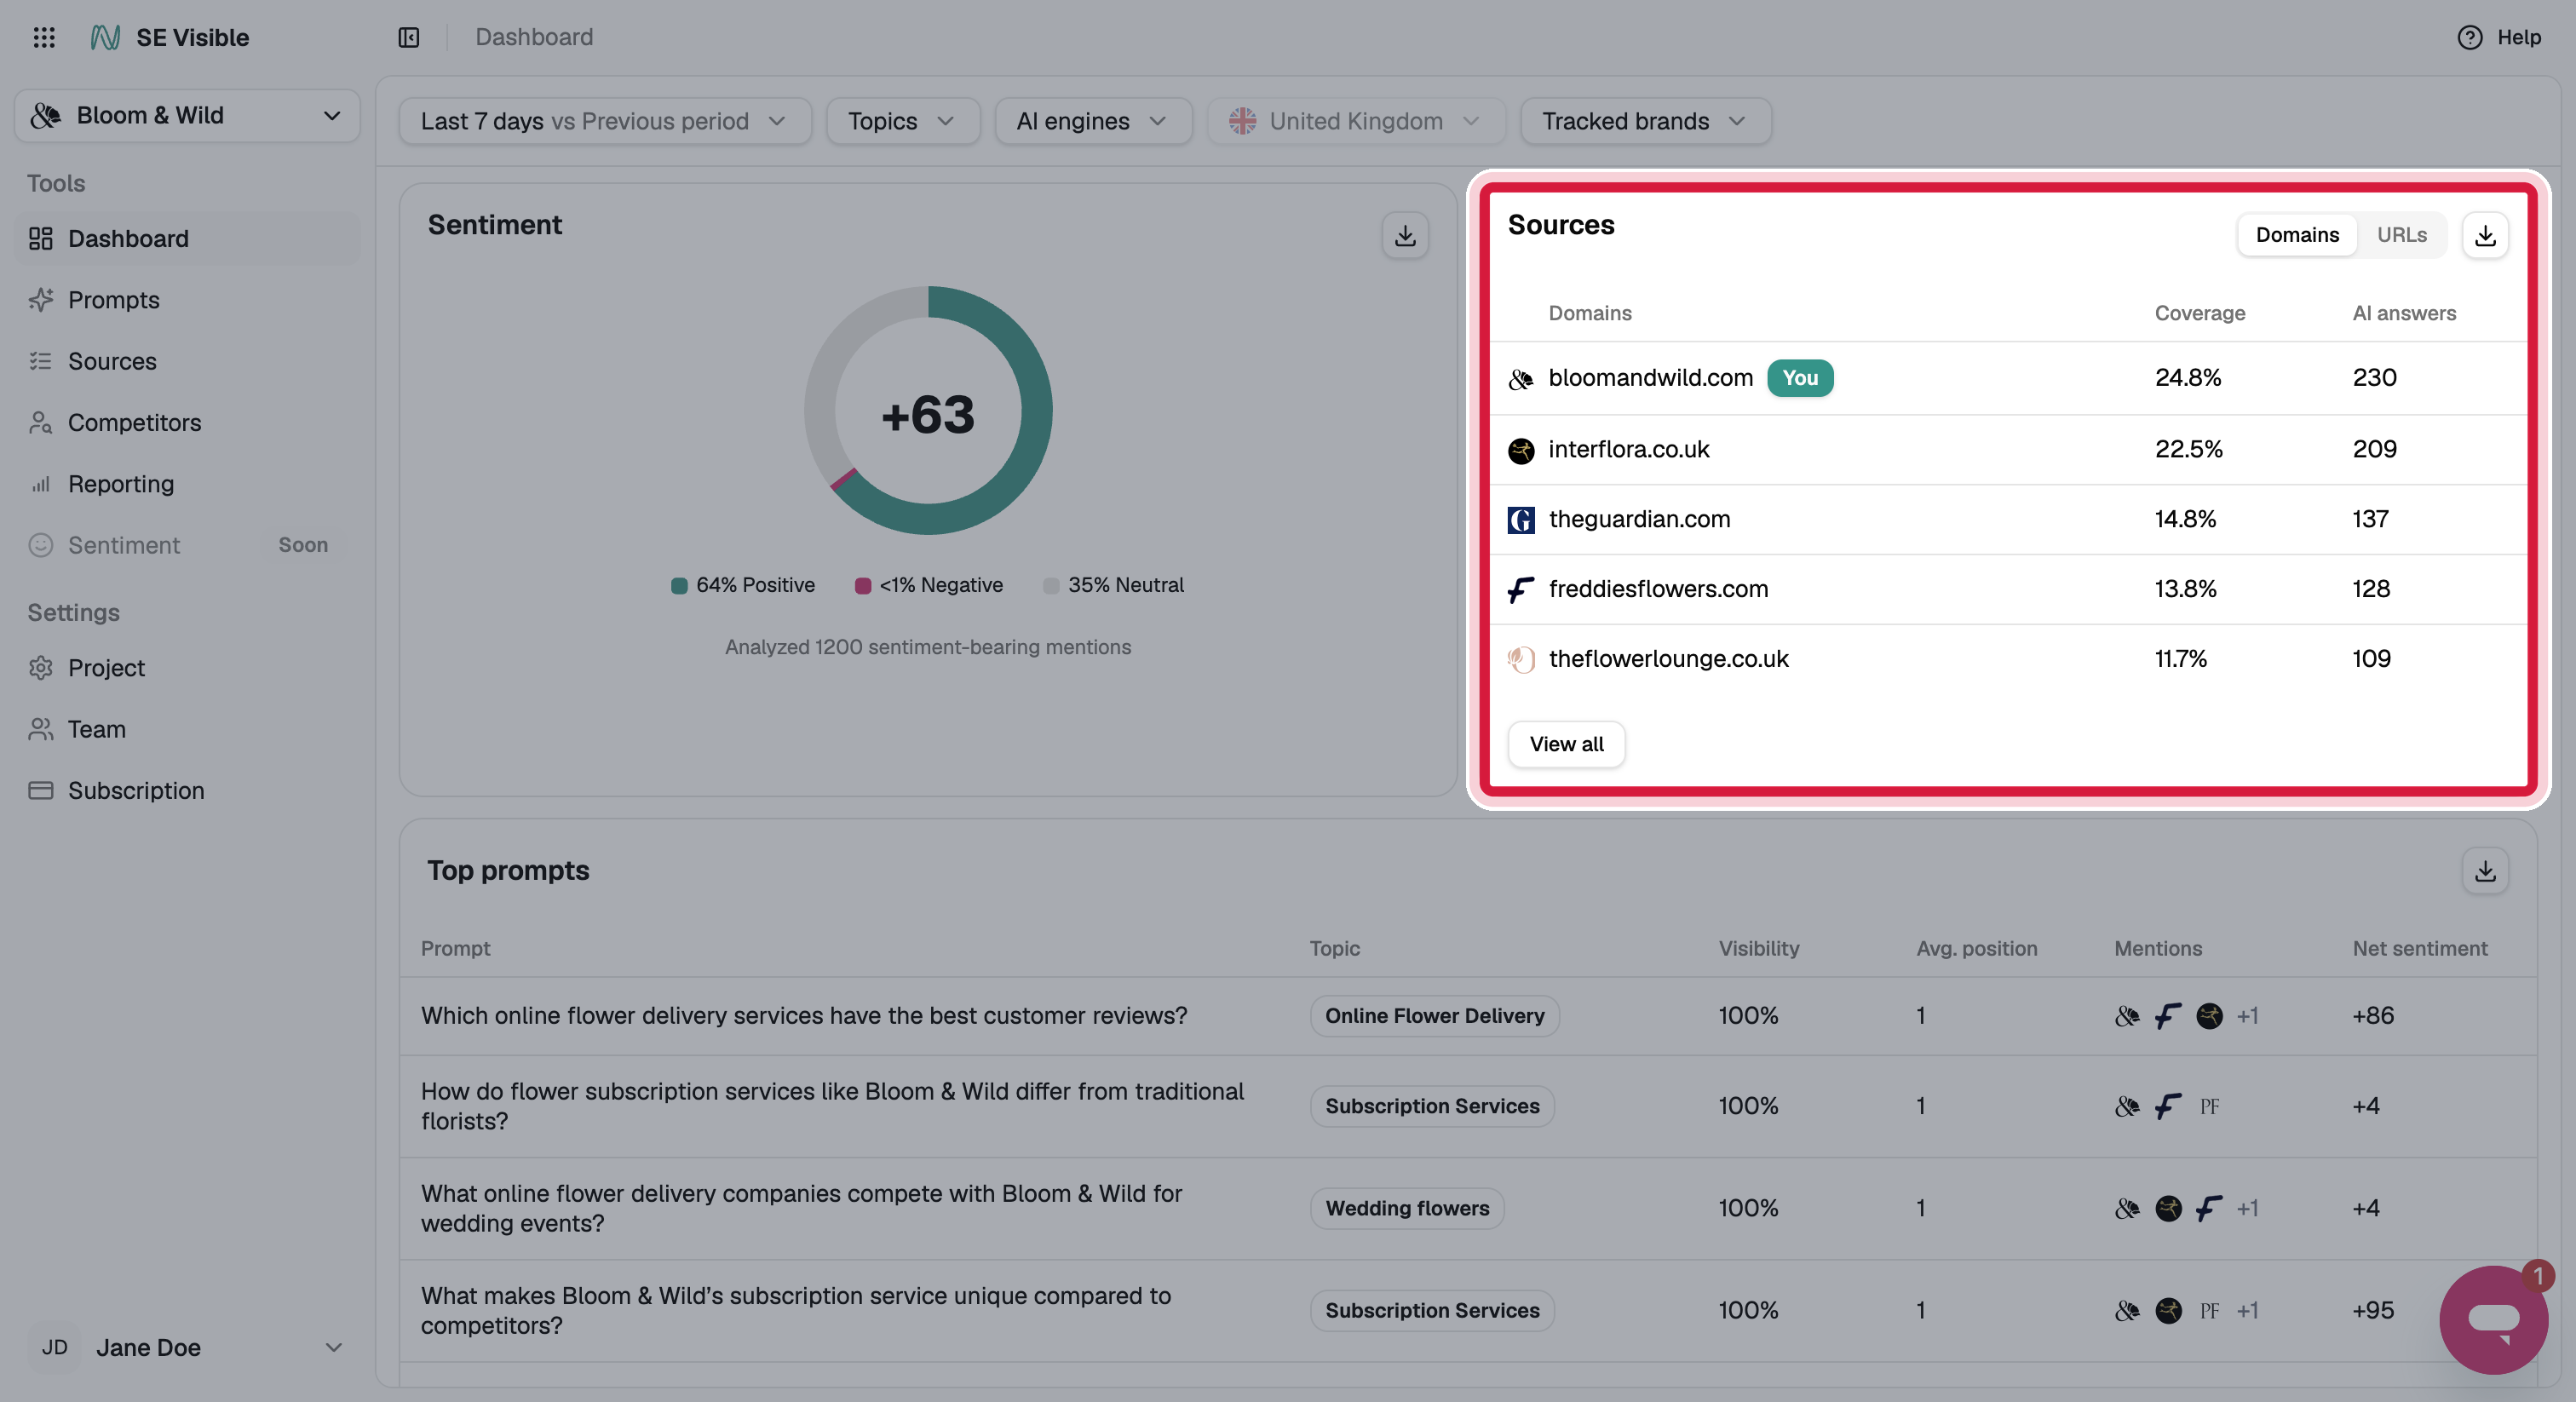The height and width of the screenshot is (1402, 2576).
Task: Open Prompts in the sidebar
Action: point(187,300)
